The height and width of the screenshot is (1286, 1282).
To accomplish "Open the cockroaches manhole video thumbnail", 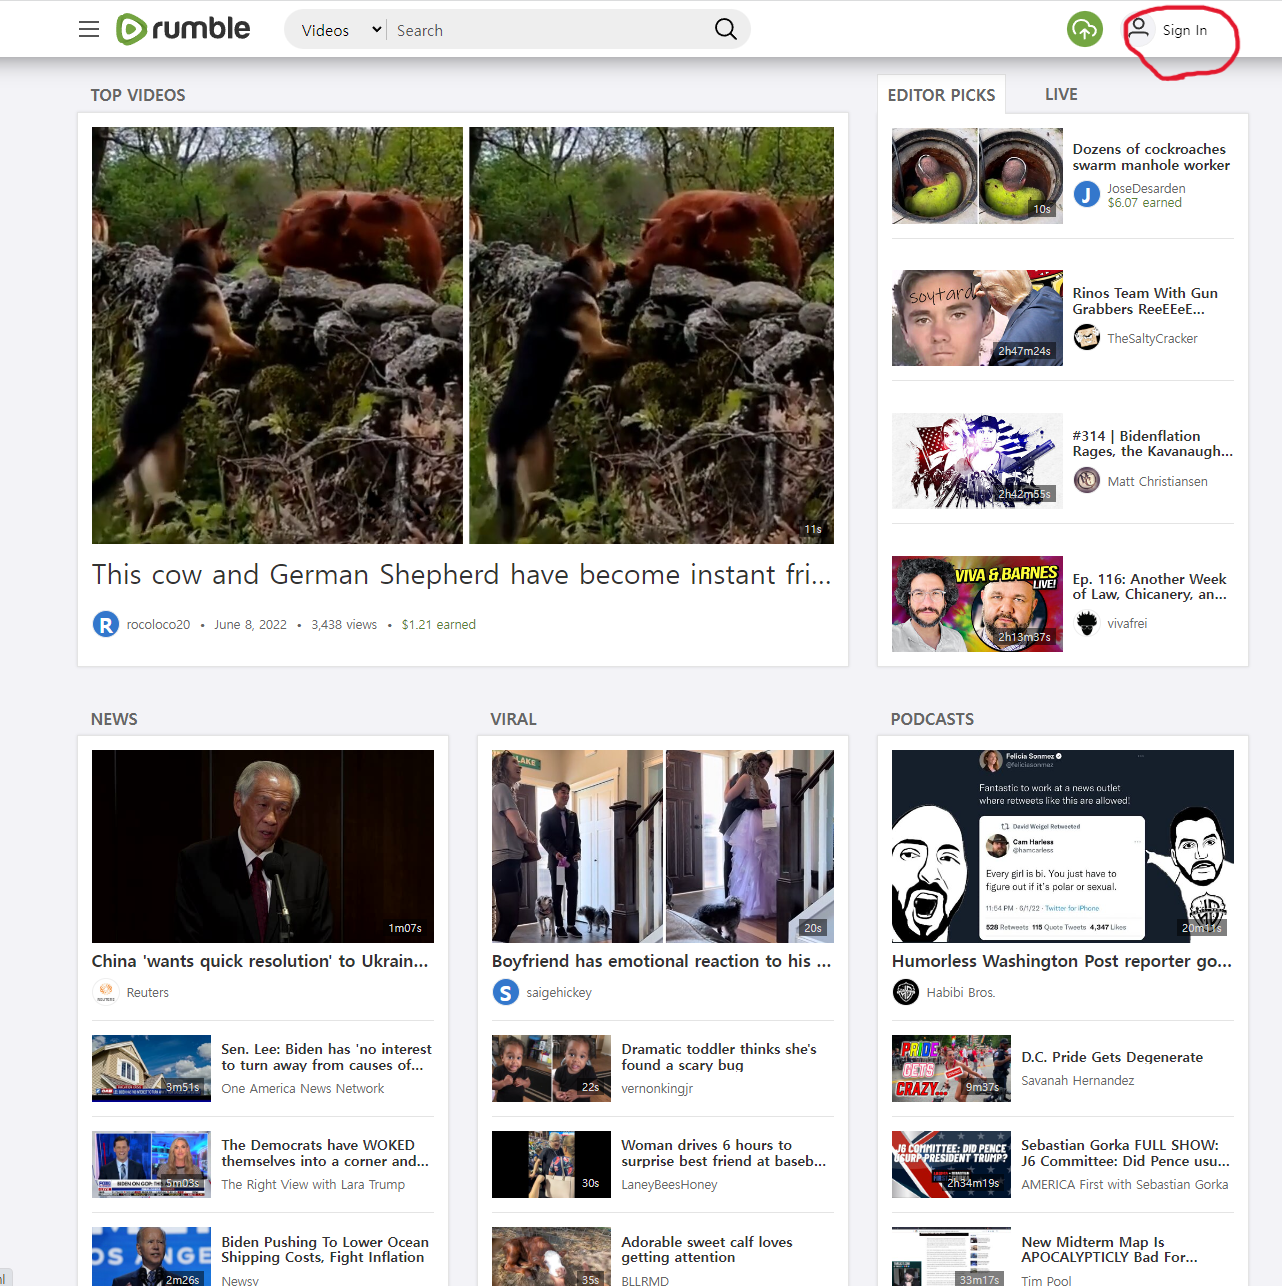I will tap(977, 176).
